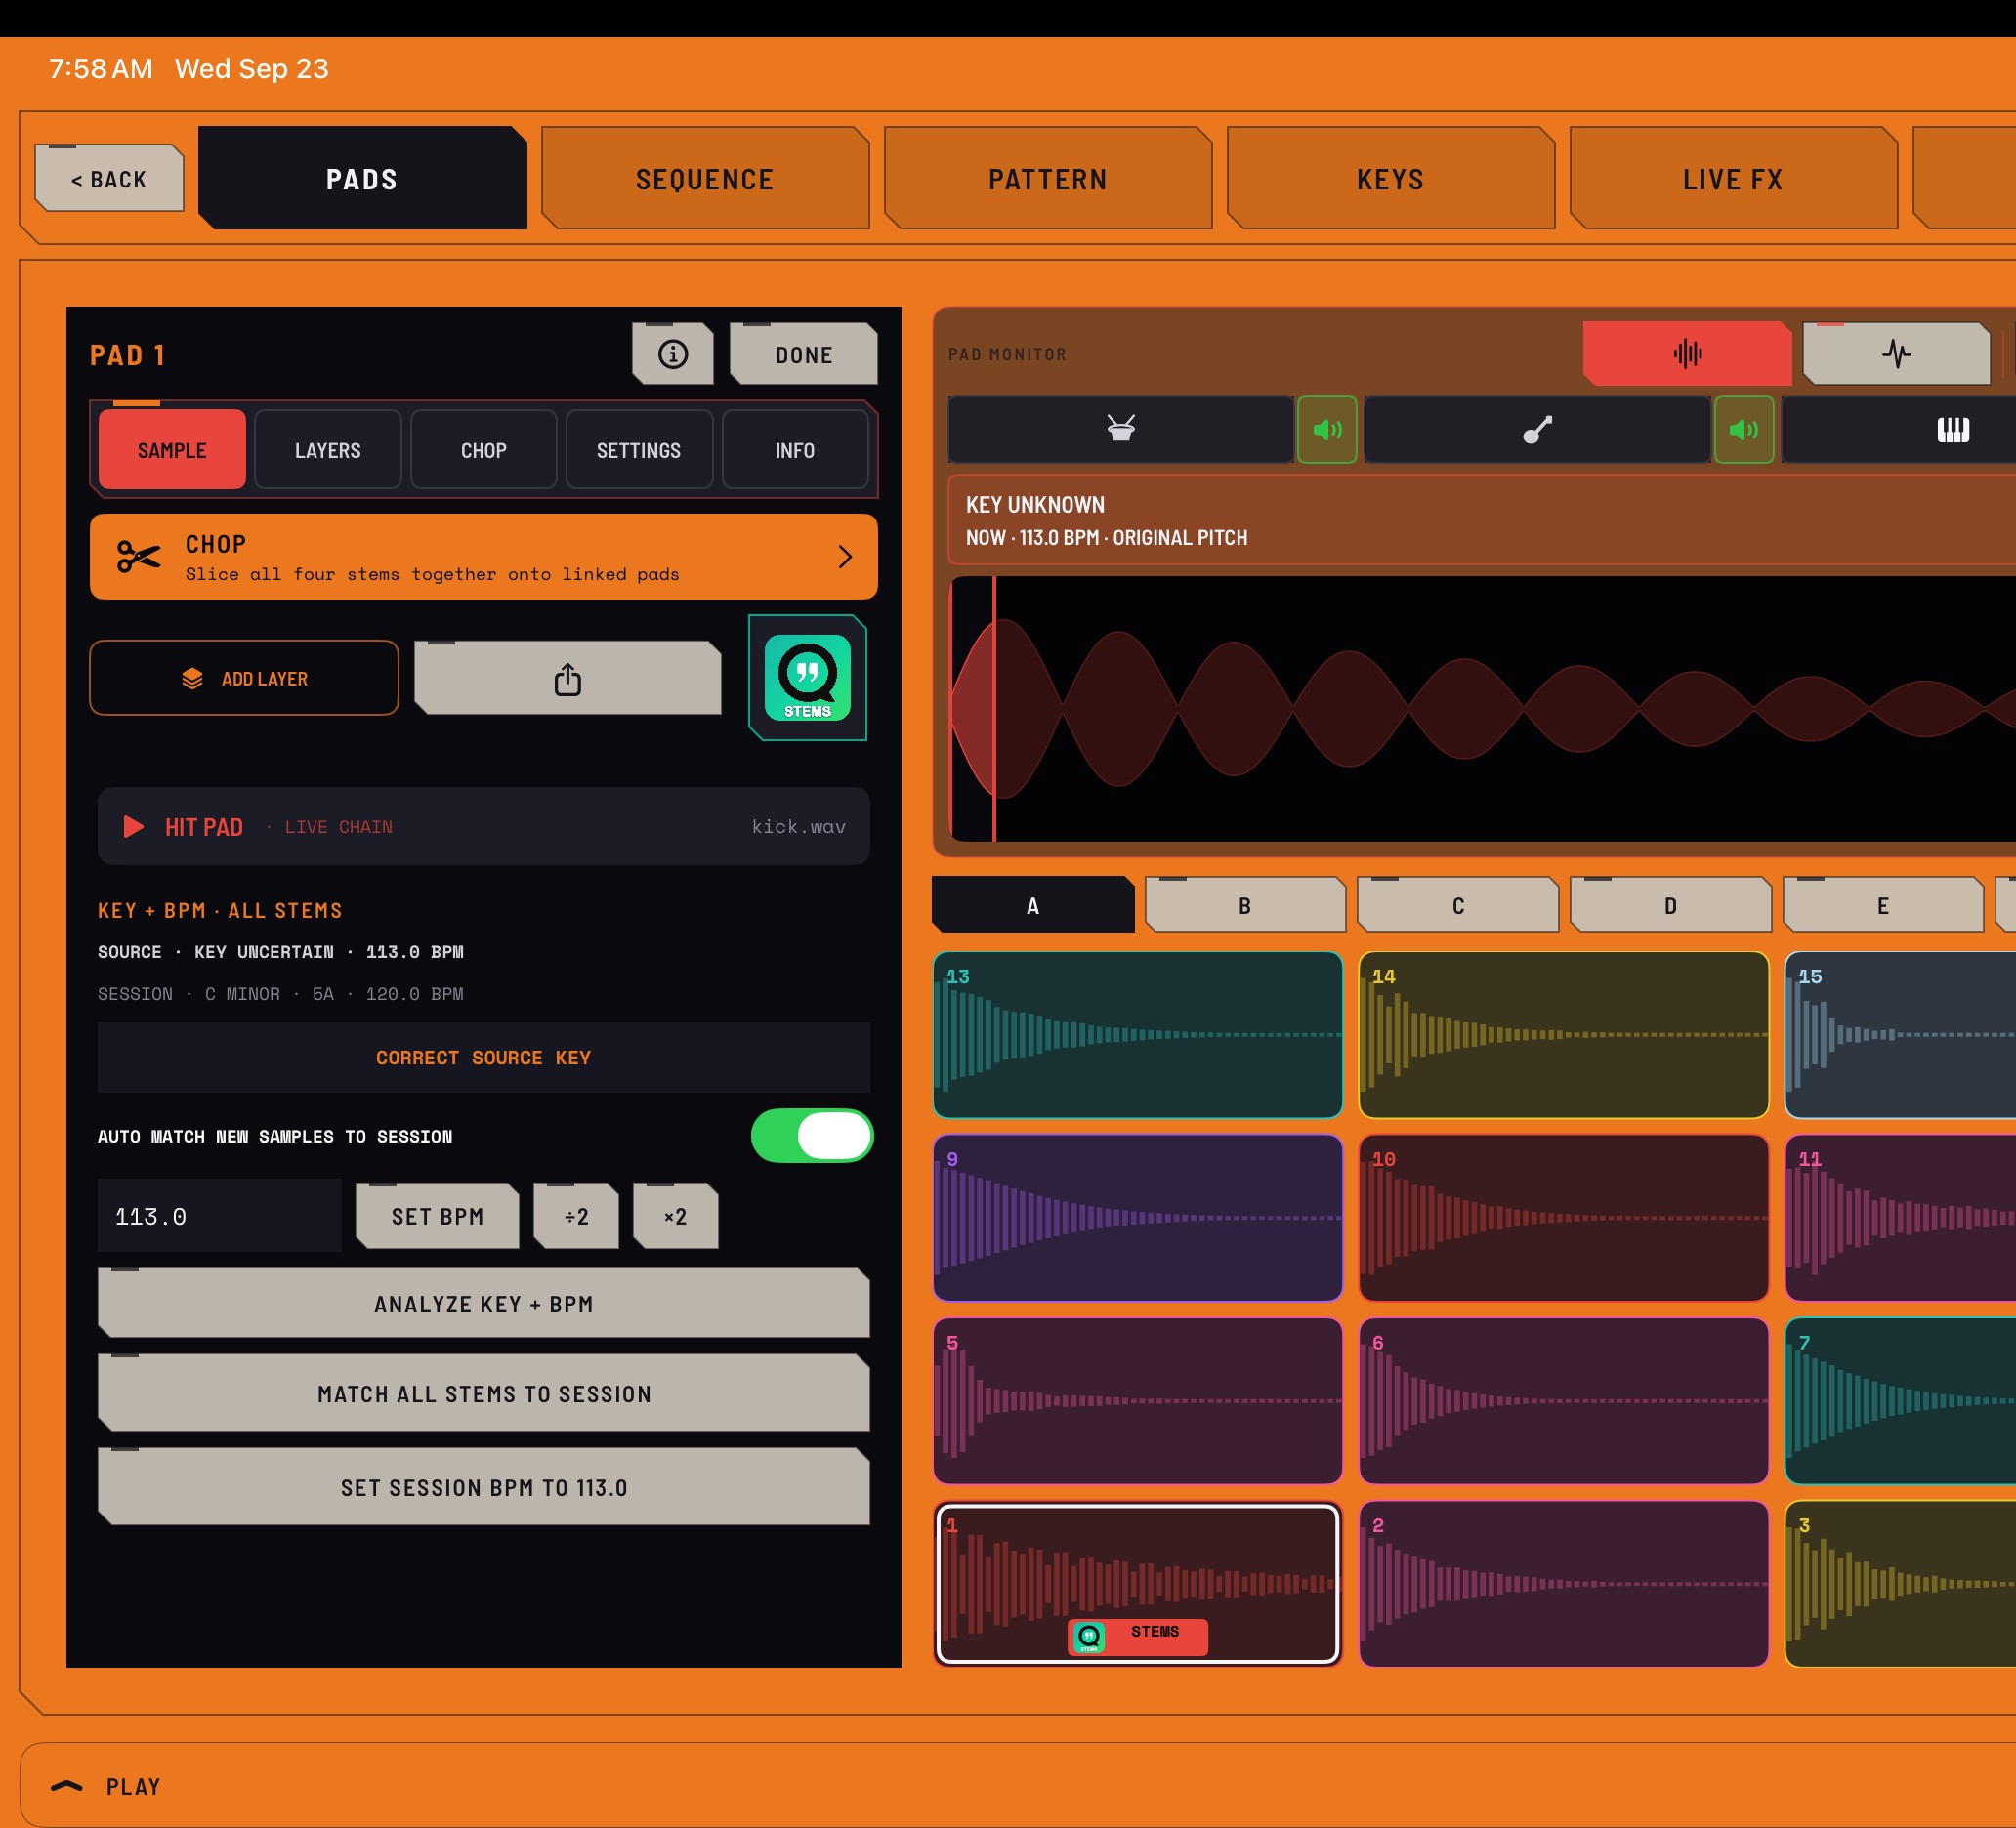
Task: Click the Done button
Action: click(803, 354)
